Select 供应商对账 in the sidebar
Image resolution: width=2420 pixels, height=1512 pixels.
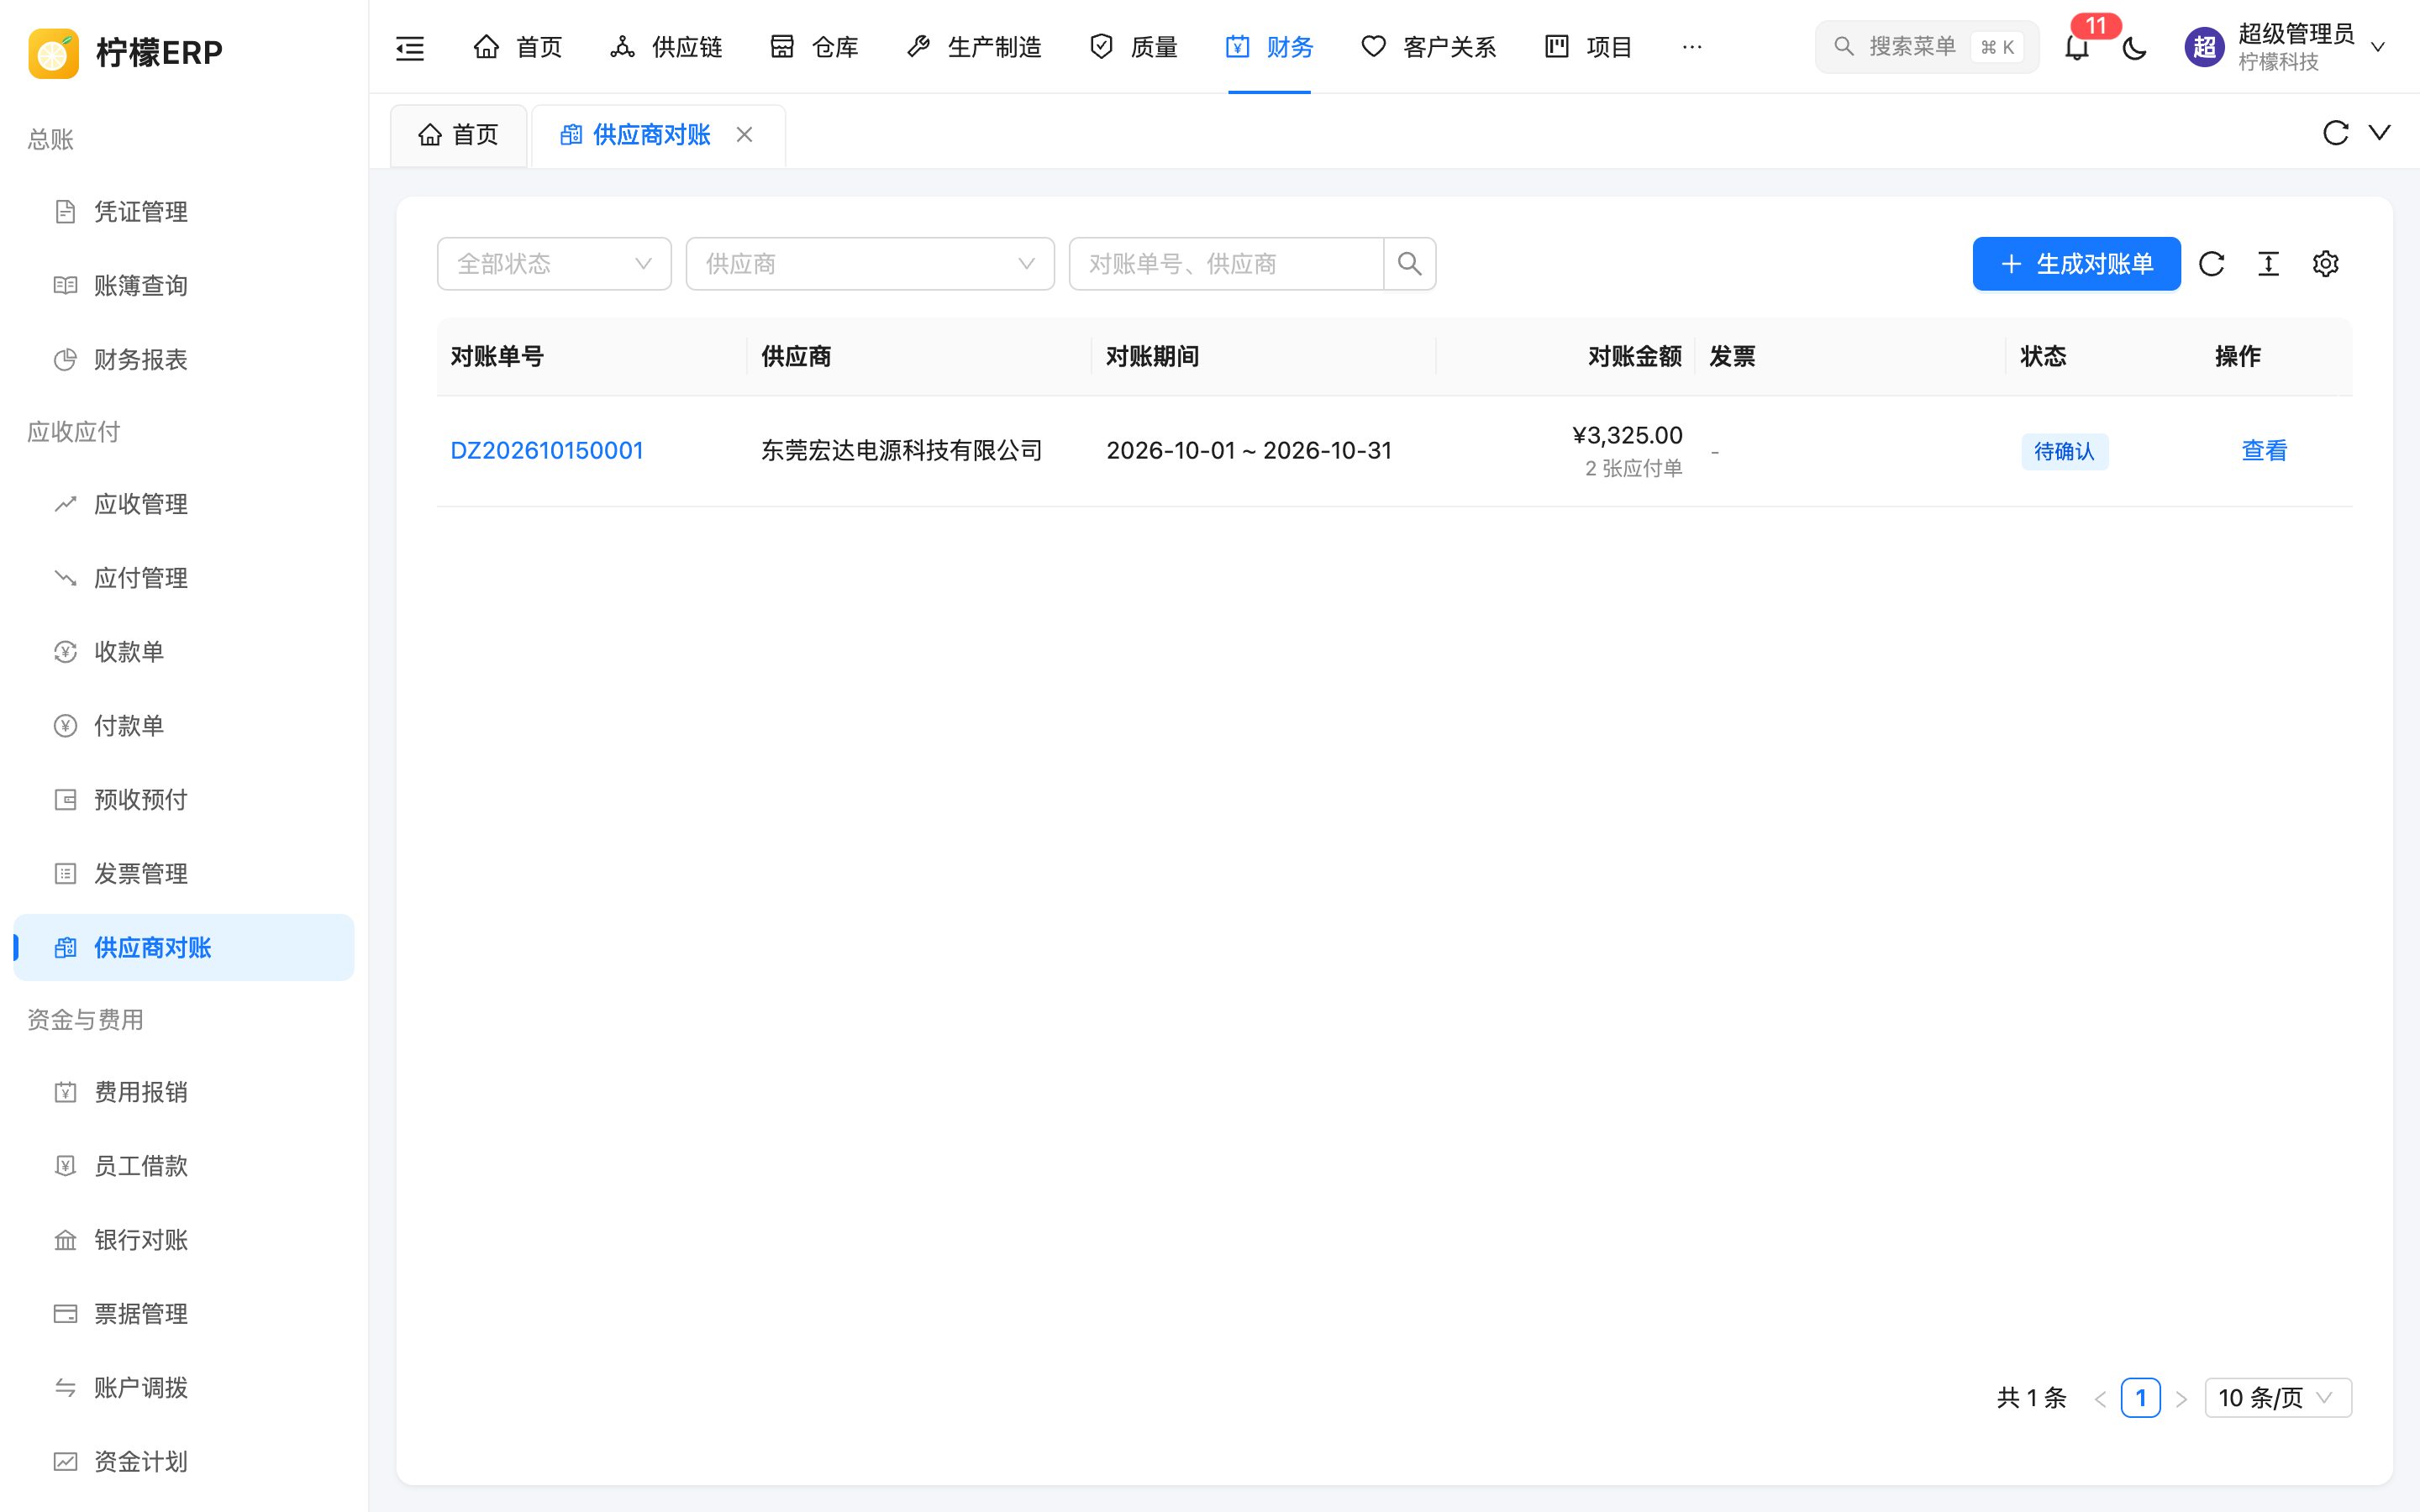point(184,948)
